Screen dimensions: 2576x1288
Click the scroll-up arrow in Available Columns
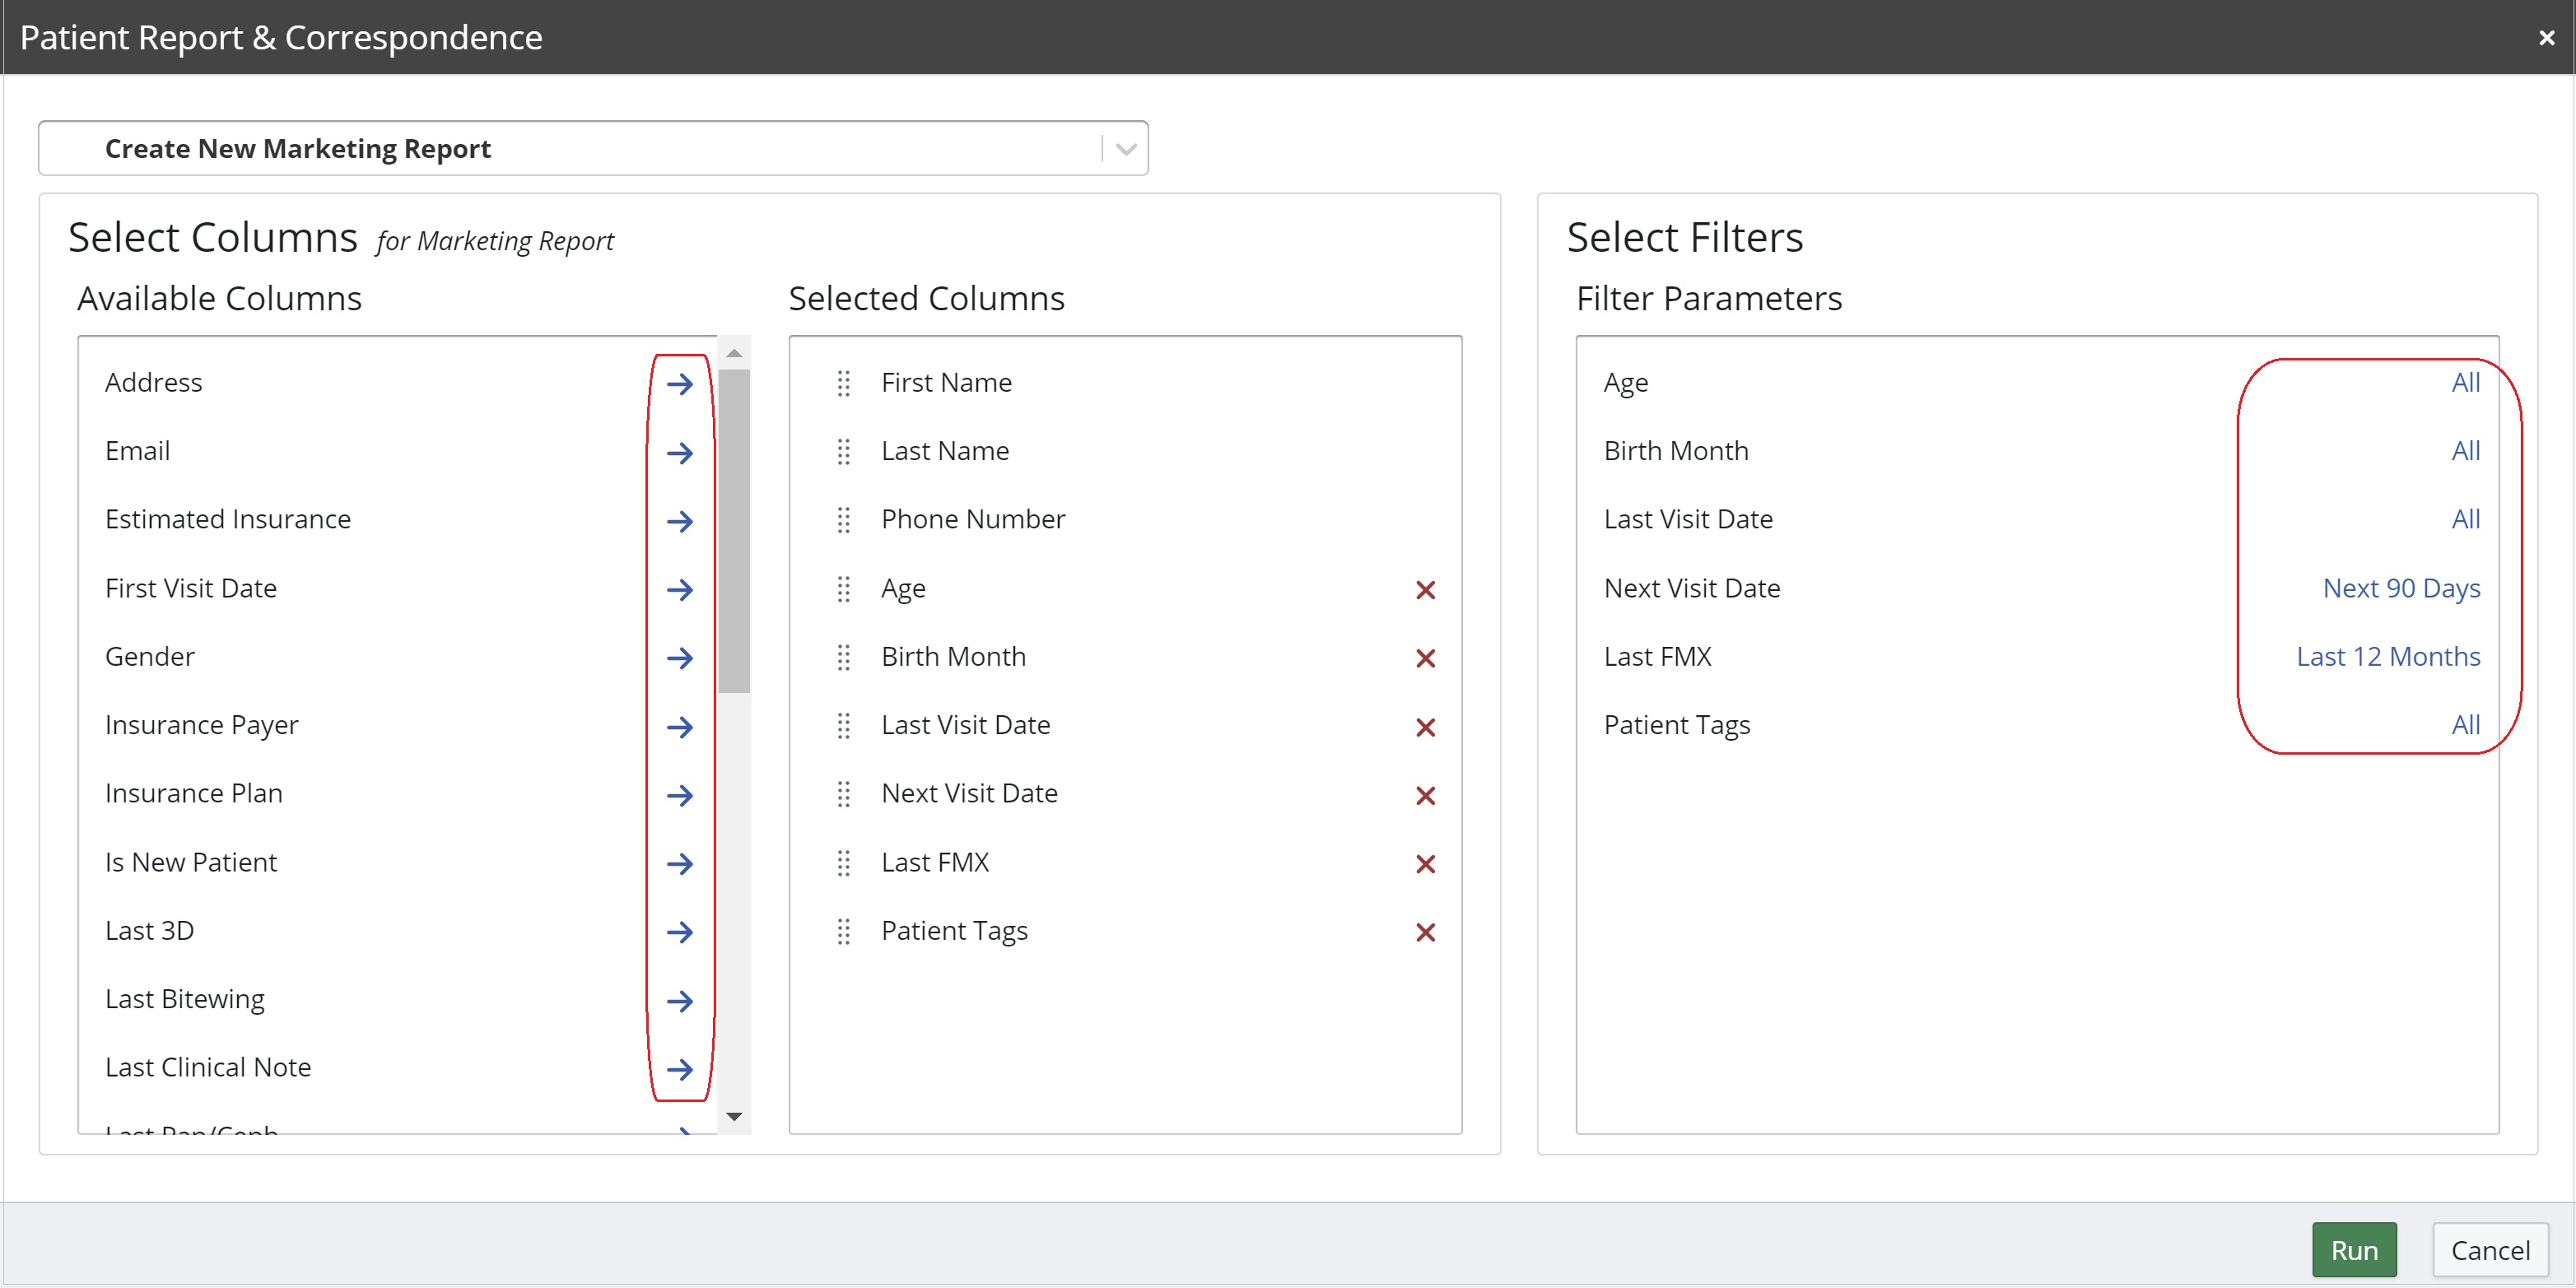click(735, 352)
